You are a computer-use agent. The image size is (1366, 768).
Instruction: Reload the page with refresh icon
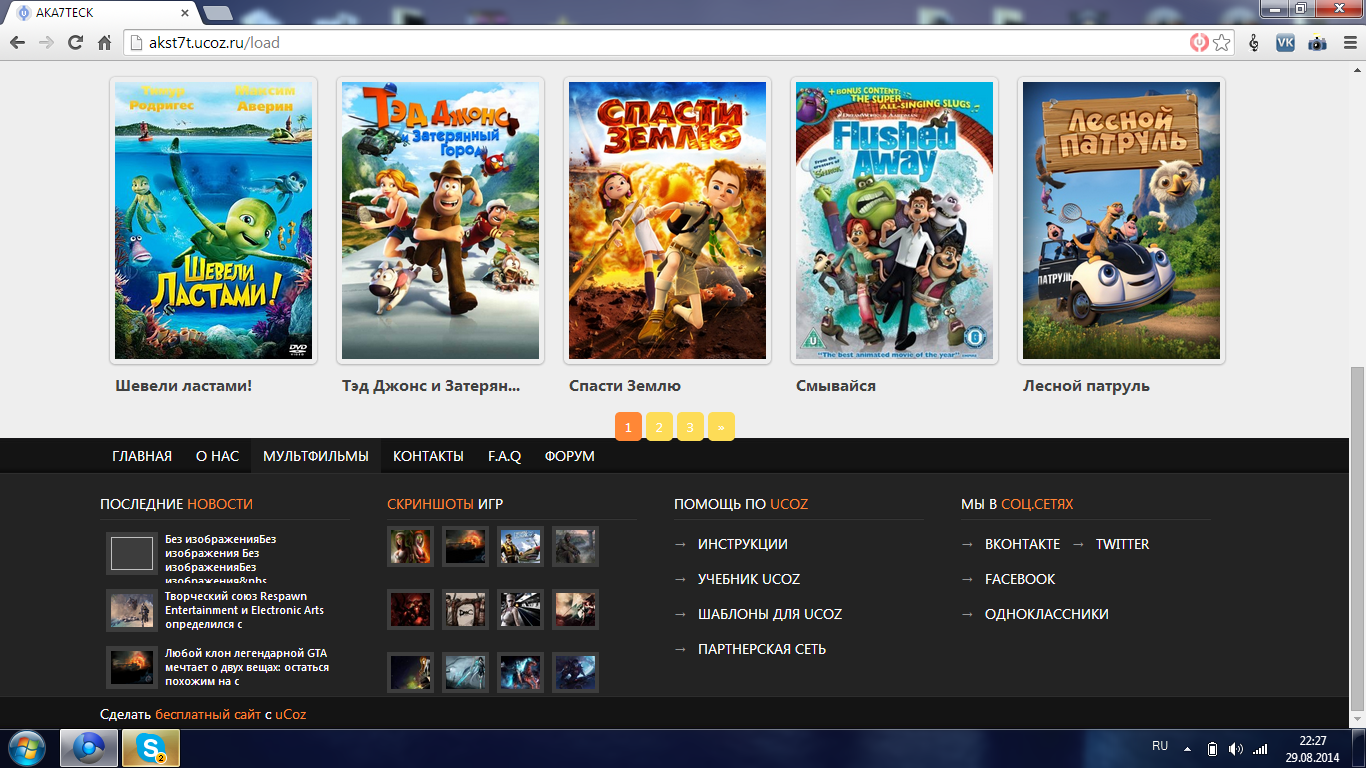[x=75, y=42]
